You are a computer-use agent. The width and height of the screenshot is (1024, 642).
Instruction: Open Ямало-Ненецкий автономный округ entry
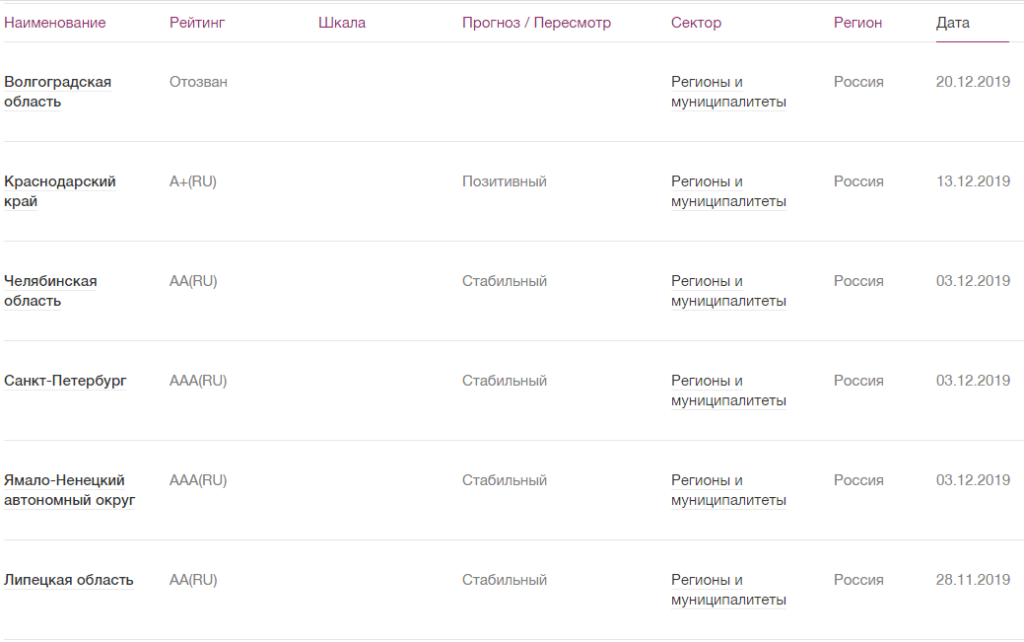tap(69, 490)
